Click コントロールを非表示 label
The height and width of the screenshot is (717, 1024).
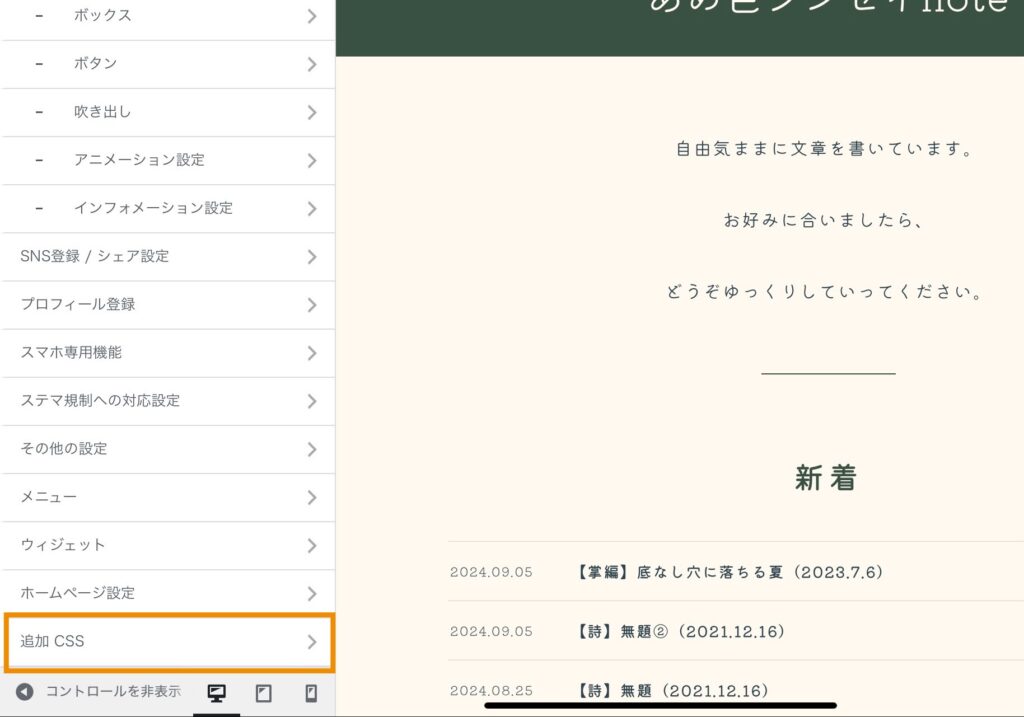[x=113, y=692]
